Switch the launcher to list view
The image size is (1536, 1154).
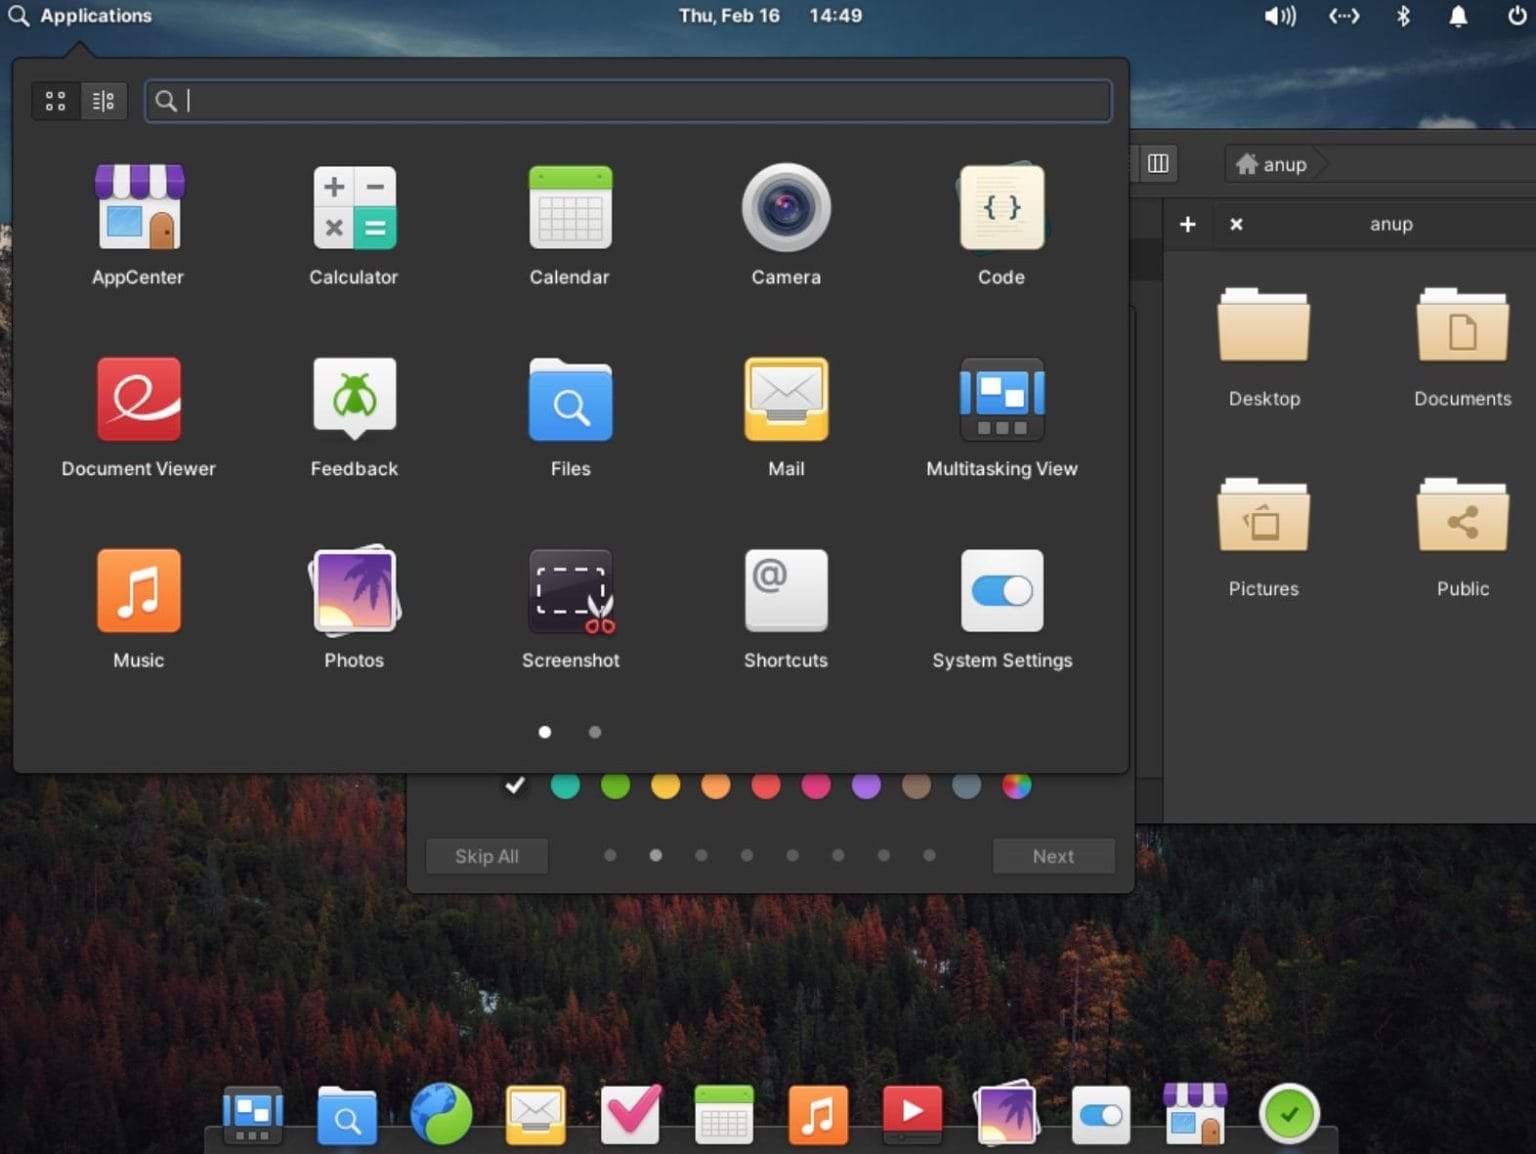click(103, 100)
